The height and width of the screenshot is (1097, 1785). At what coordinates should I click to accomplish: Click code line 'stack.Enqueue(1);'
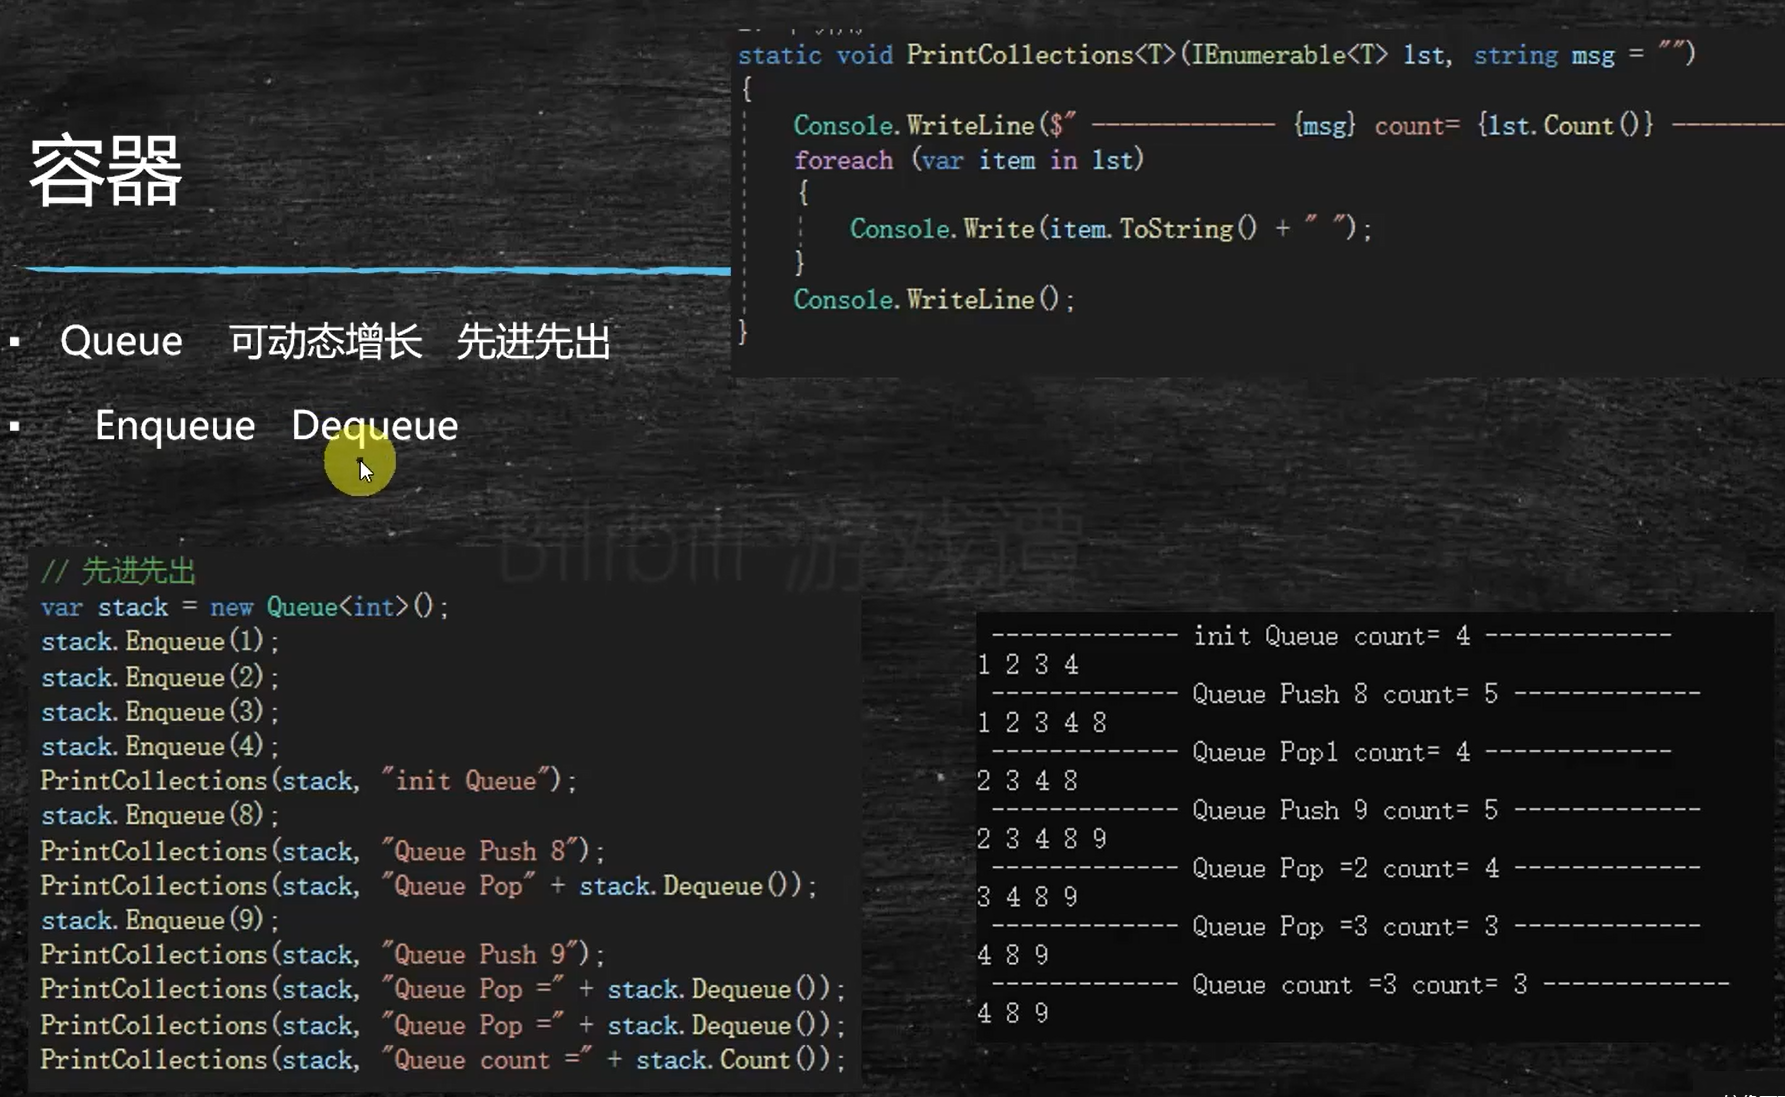(160, 642)
